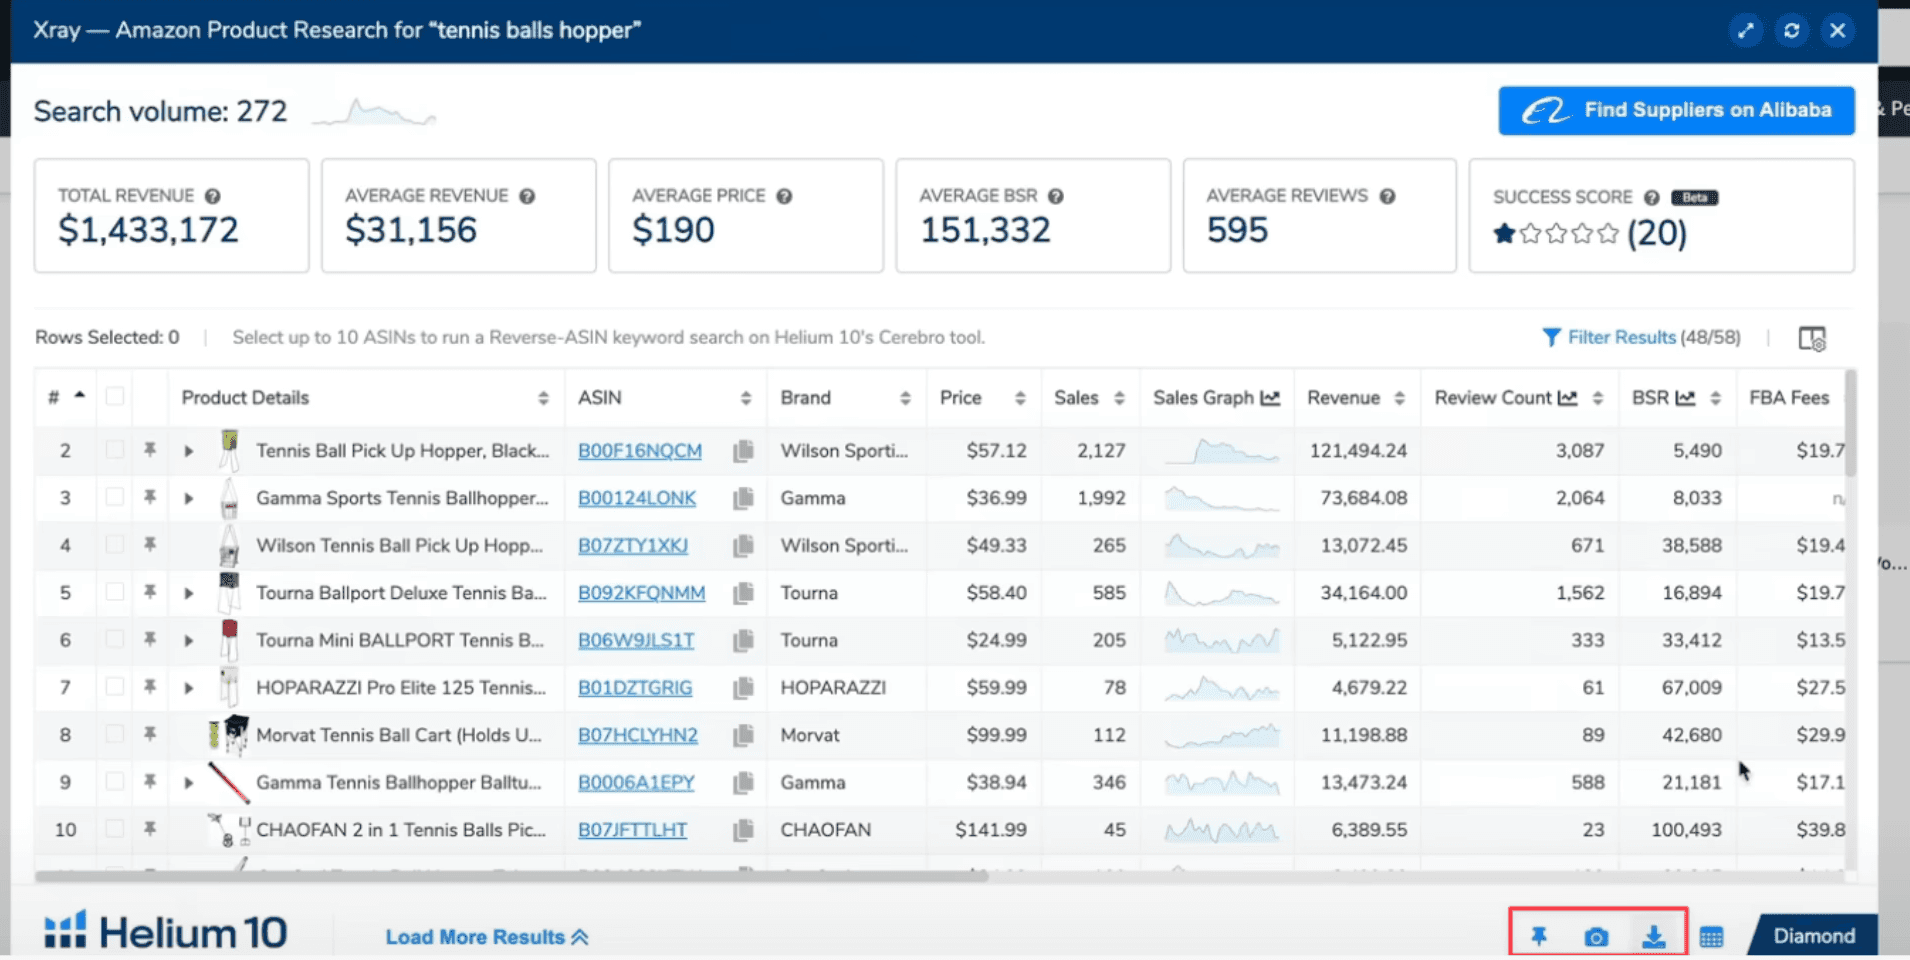
Task: Select the checkbox for row 3
Action: pos(115,497)
